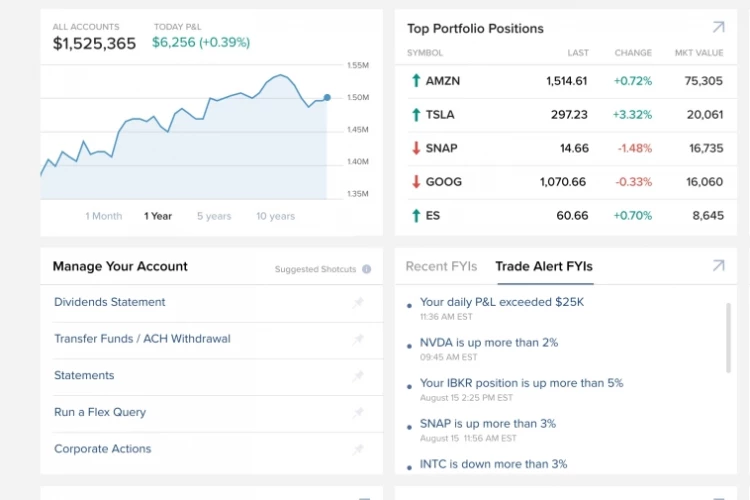Open 'INTC is down more than 3%' alert
This screenshot has height=500, width=750.
494,464
